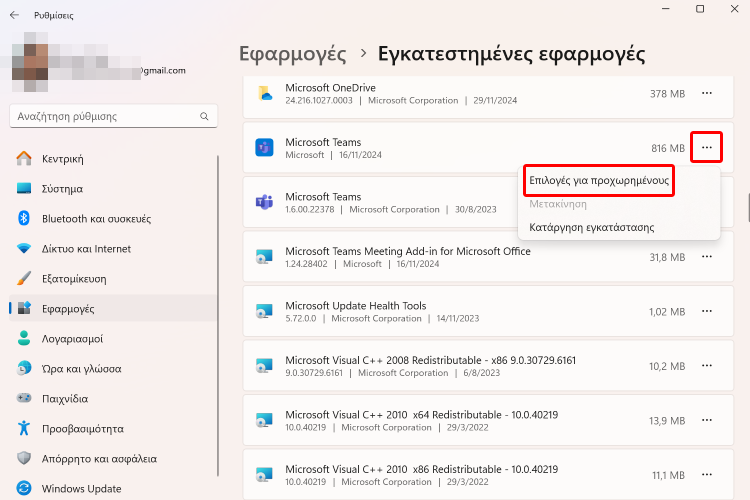Go back with the arrow beside Ρυθμίσεις
The height and width of the screenshot is (500, 750).
[x=14, y=15]
